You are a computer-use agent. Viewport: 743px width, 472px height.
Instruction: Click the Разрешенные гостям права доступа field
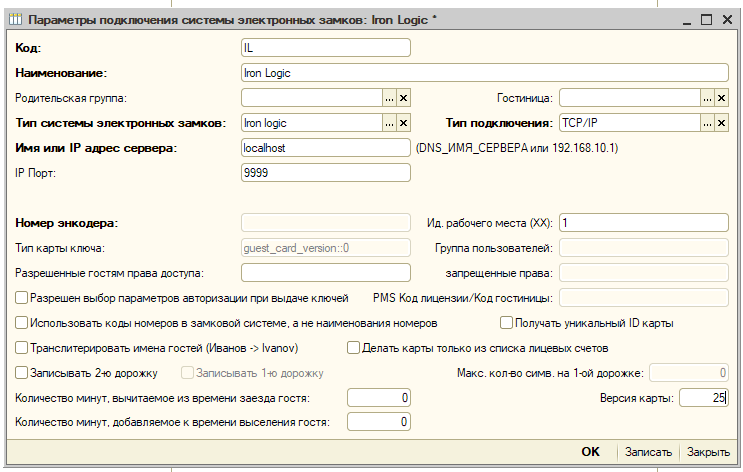(x=326, y=273)
